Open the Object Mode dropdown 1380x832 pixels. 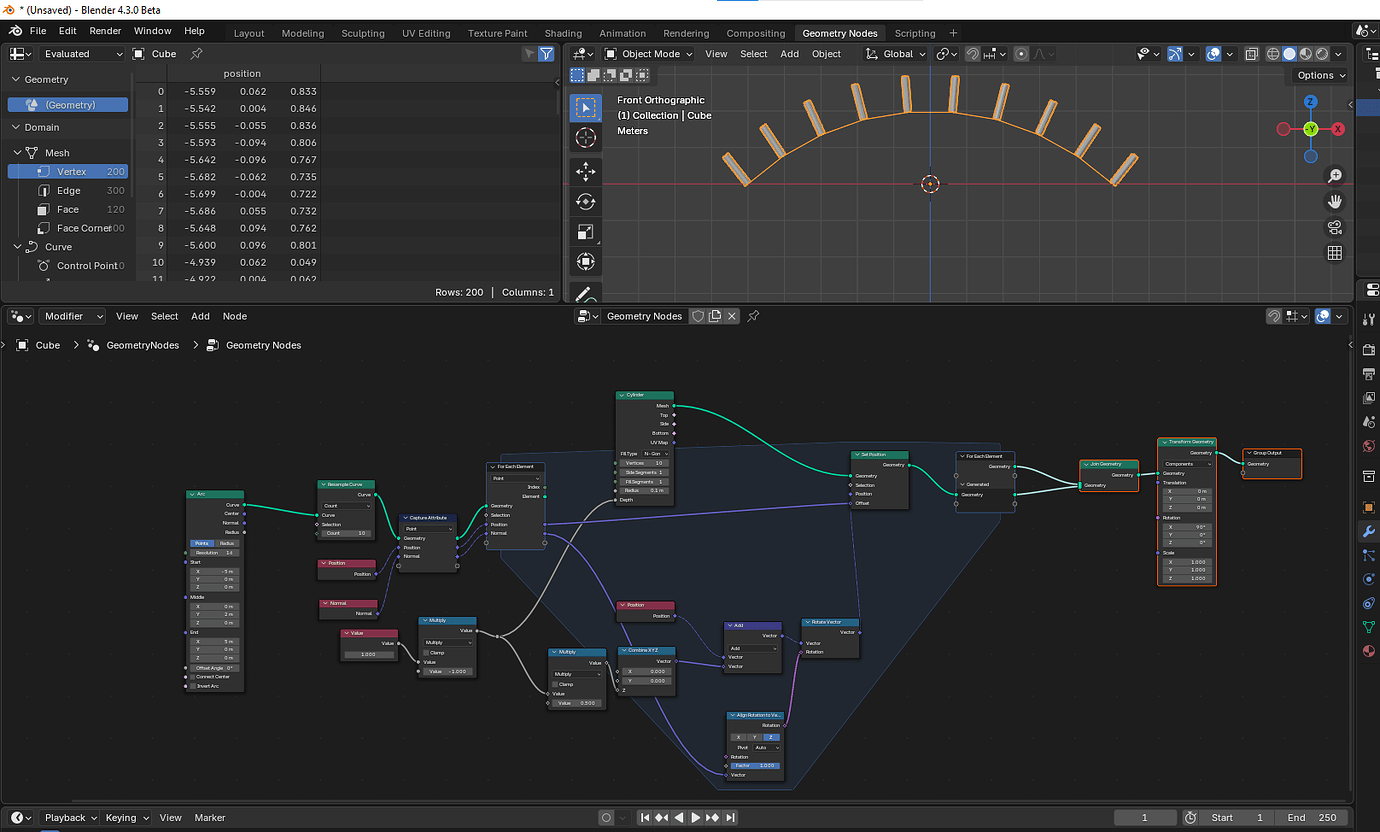pyautogui.click(x=650, y=54)
